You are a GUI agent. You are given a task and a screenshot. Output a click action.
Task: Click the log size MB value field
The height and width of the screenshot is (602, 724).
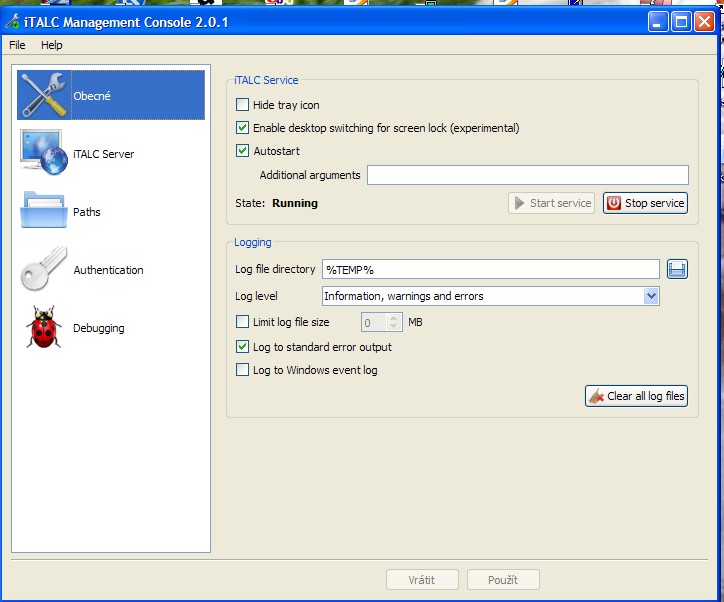pos(374,322)
